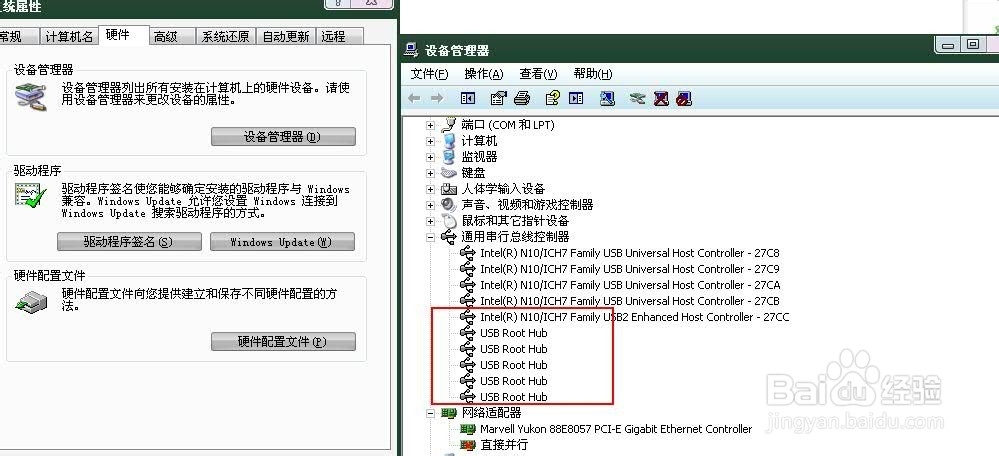Select the 鼠标和其它指针设备 mouse icon
999x456 pixels.
(450, 220)
